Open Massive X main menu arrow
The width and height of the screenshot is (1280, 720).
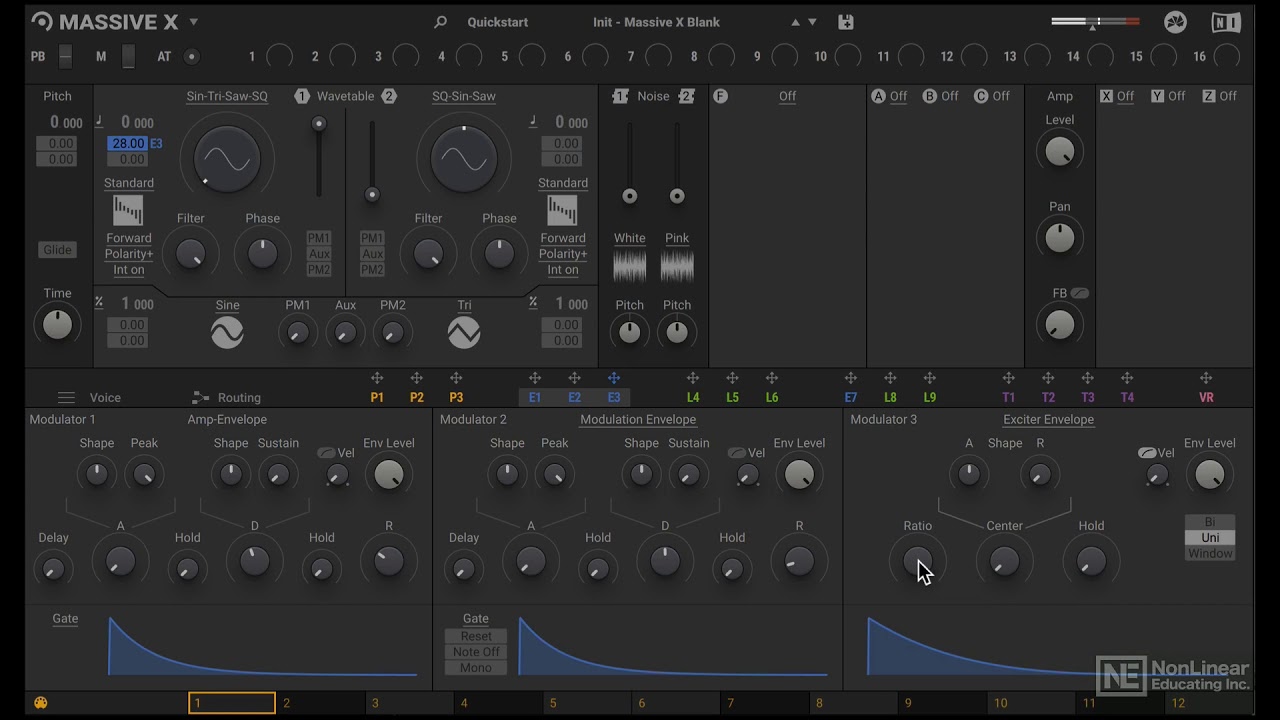pos(193,22)
